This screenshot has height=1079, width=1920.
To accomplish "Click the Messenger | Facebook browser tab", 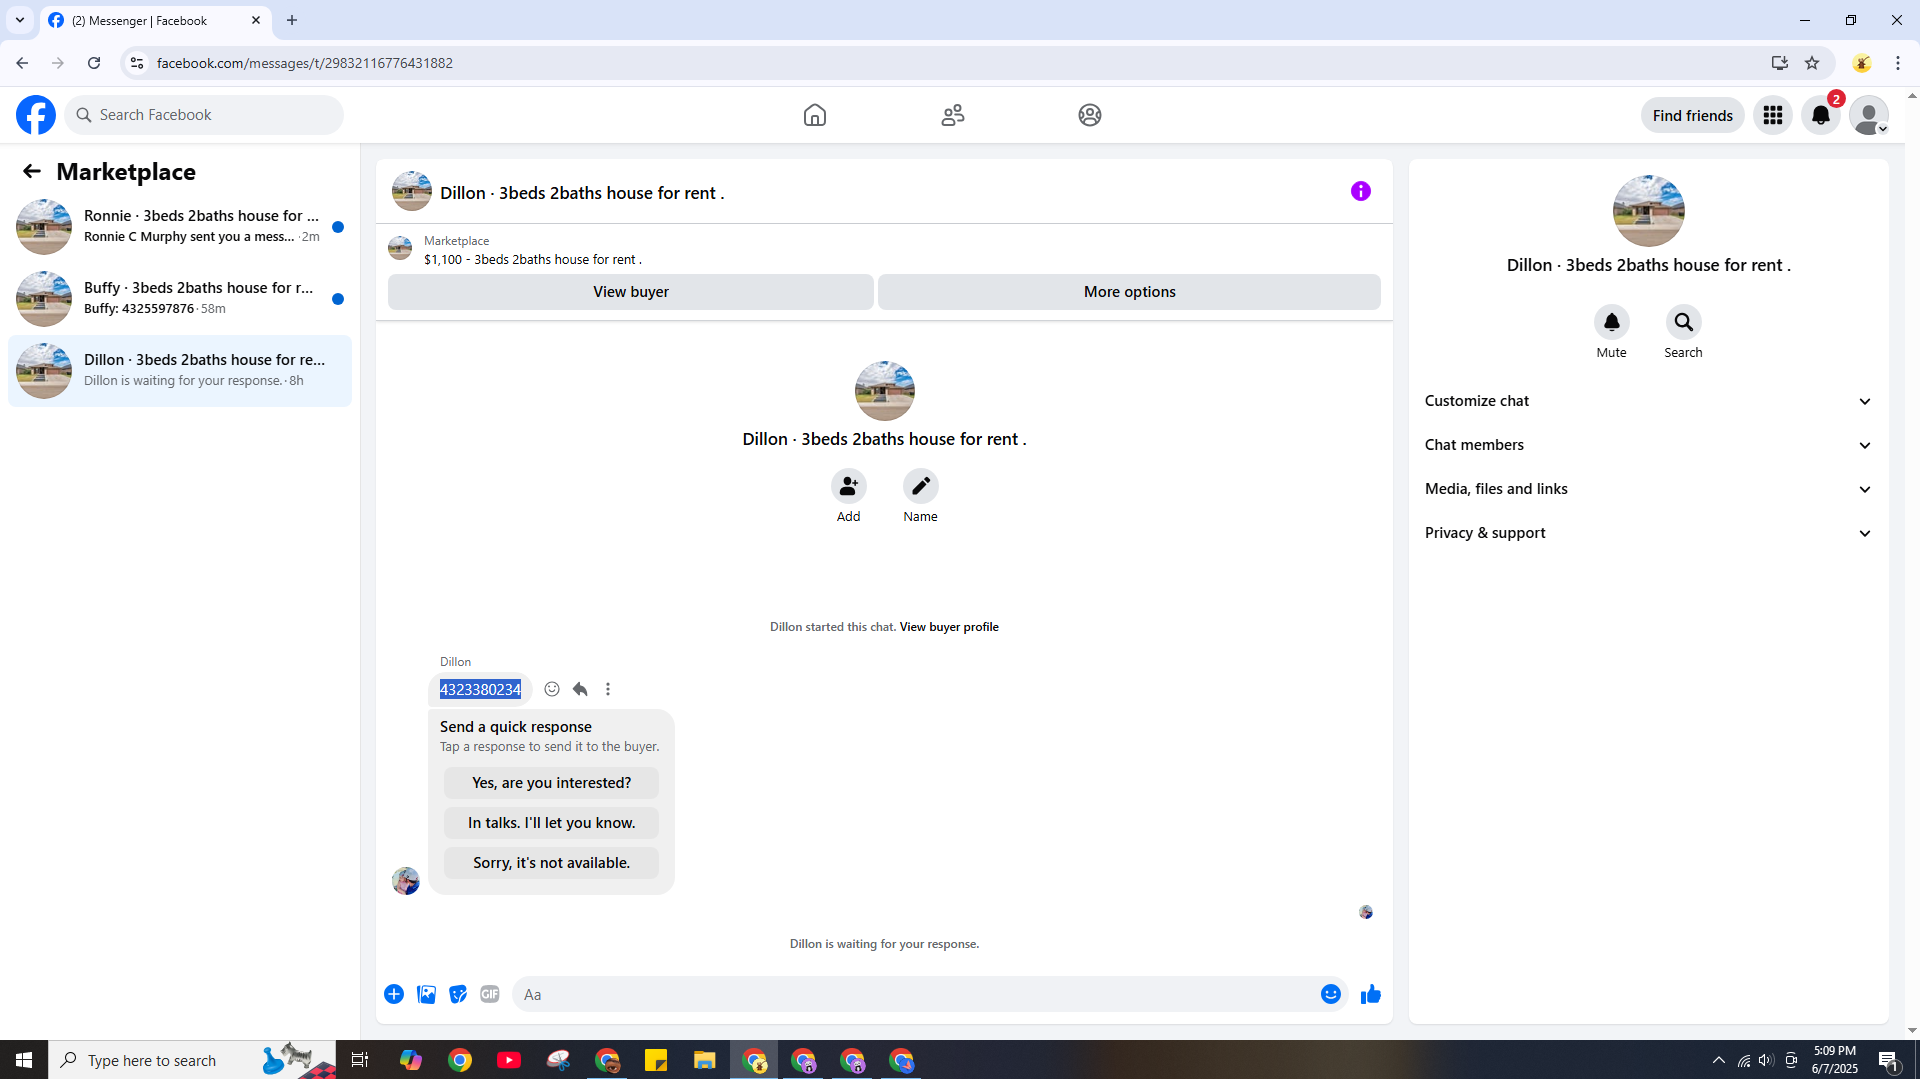I will point(155,20).
